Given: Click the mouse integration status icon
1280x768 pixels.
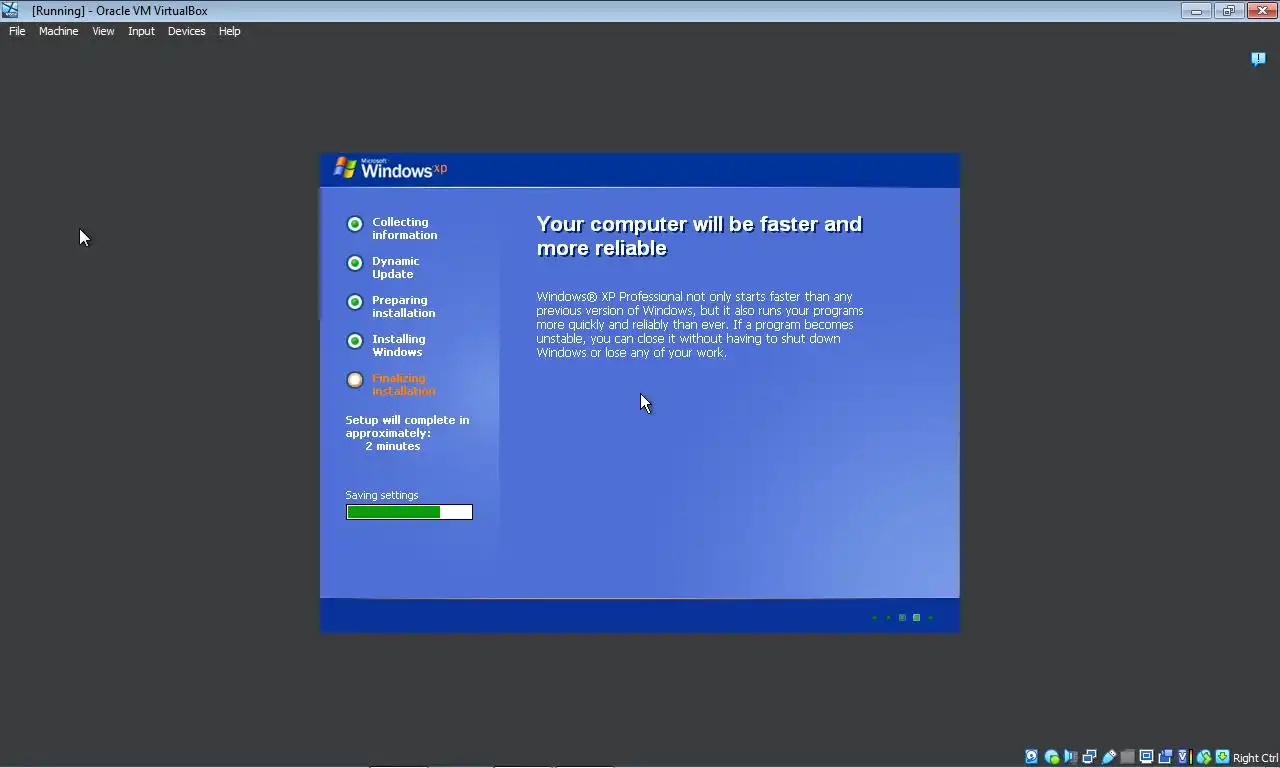Looking at the screenshot, I should [x=1204, y=757].
